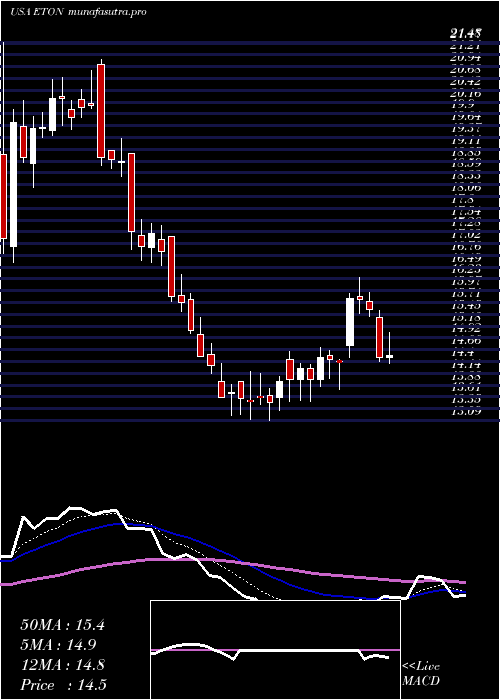Click the 21.45 top price label
The height and width of the screenshot is (700, 500).
pos(465,33)
